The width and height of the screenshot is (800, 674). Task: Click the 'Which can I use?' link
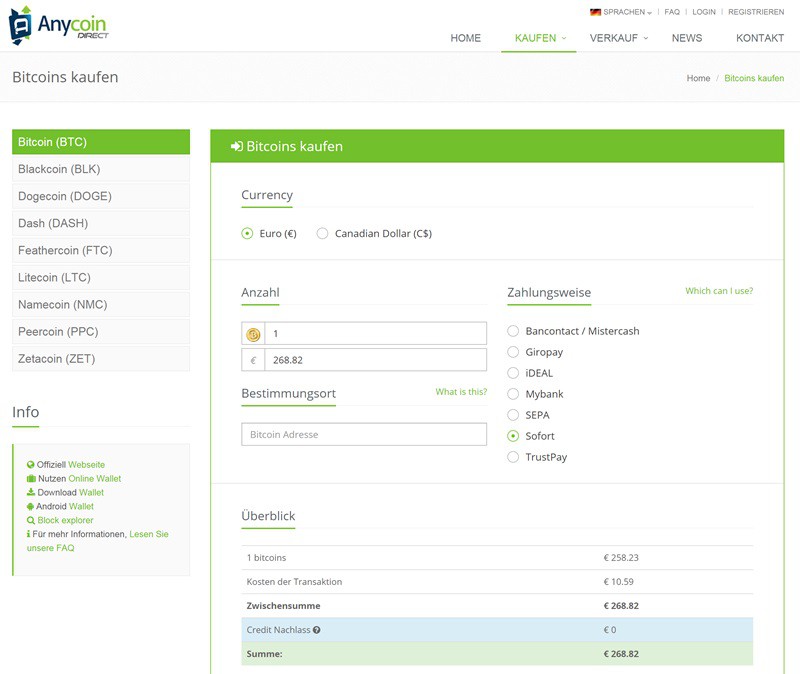pos(719,291)
